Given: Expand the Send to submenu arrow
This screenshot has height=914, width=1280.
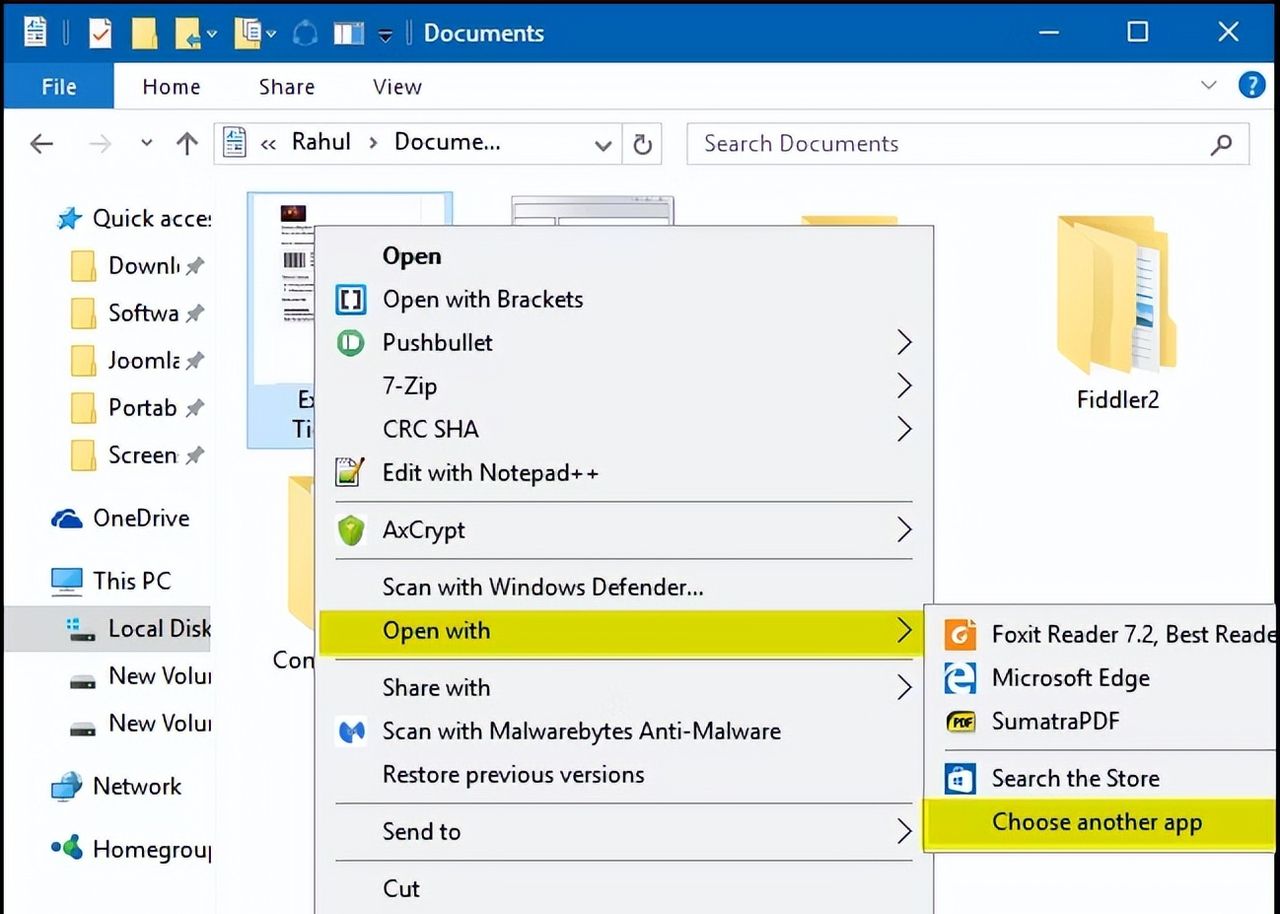Looking at the screenshot, I should click(x=904, y=831).
